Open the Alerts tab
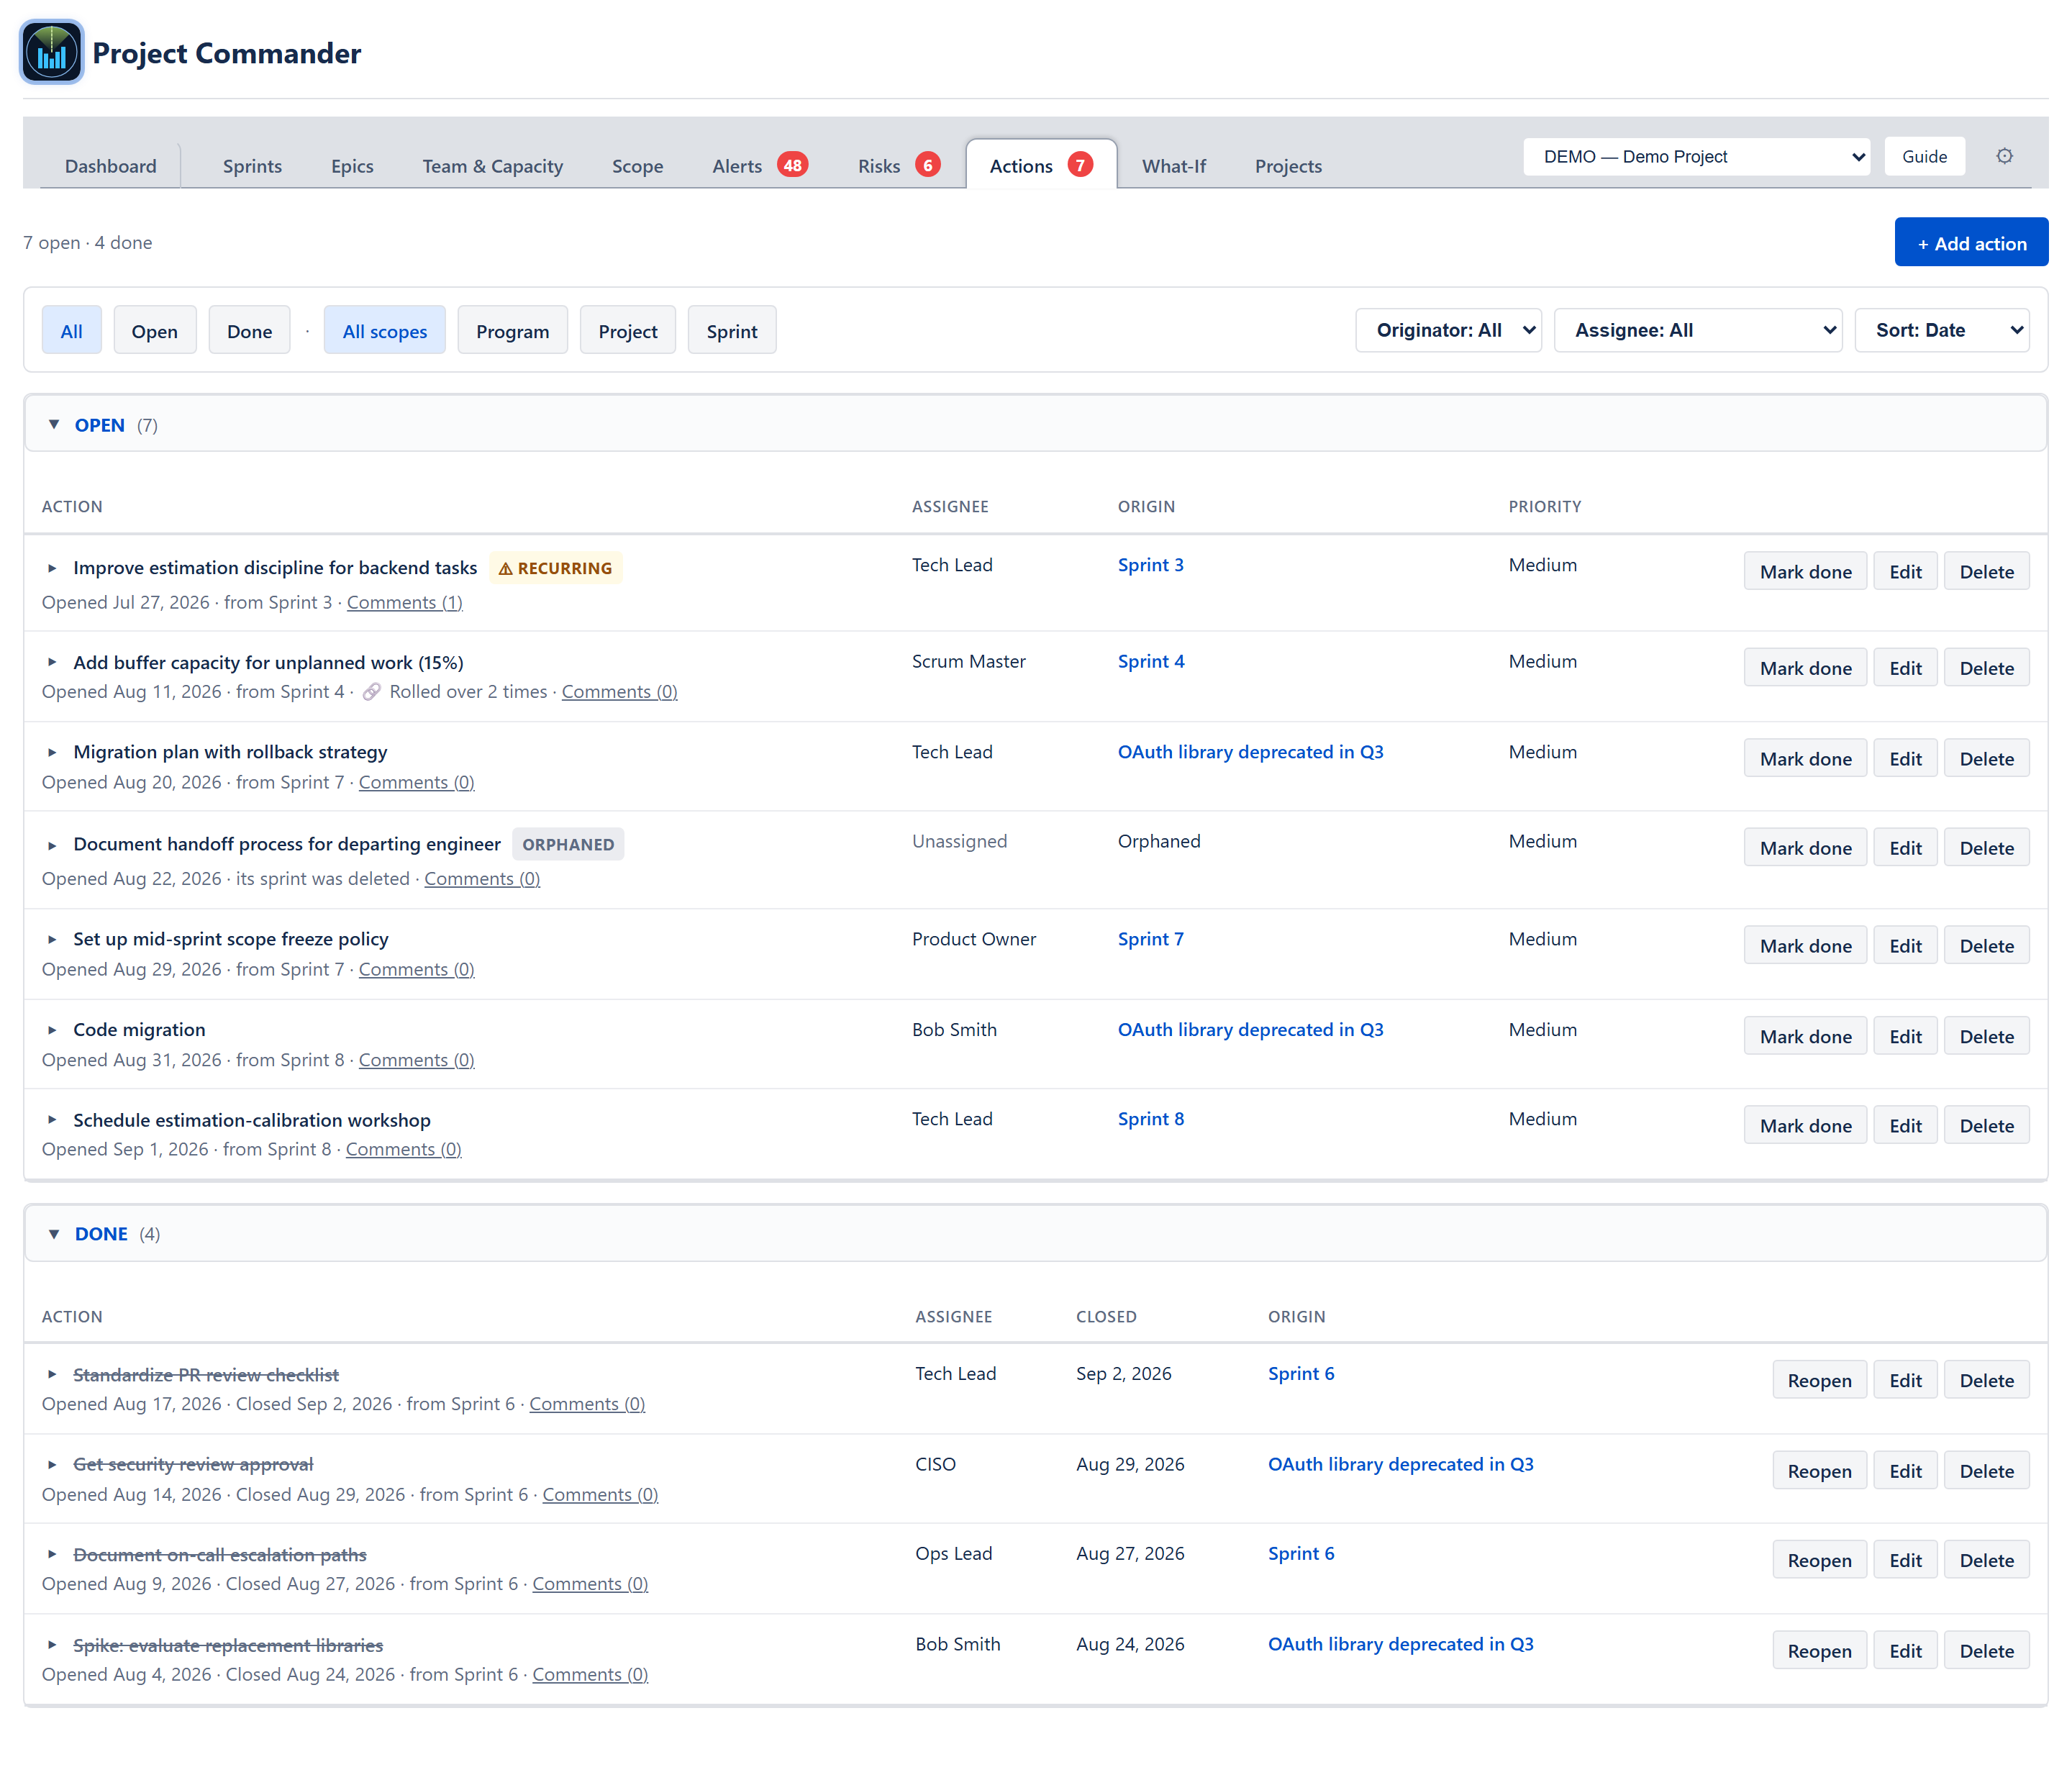 coord(759,166)
